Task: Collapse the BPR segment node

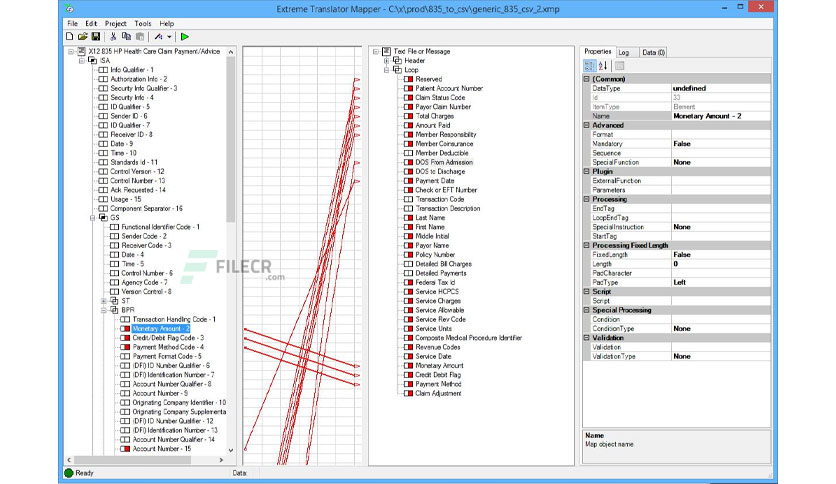Action: [x=103, y=310]
